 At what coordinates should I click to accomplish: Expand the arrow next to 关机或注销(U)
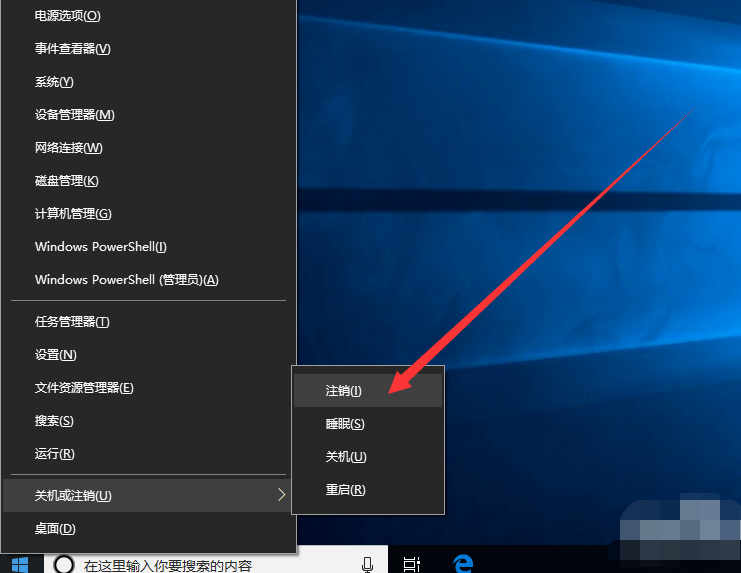pos(281,495)
